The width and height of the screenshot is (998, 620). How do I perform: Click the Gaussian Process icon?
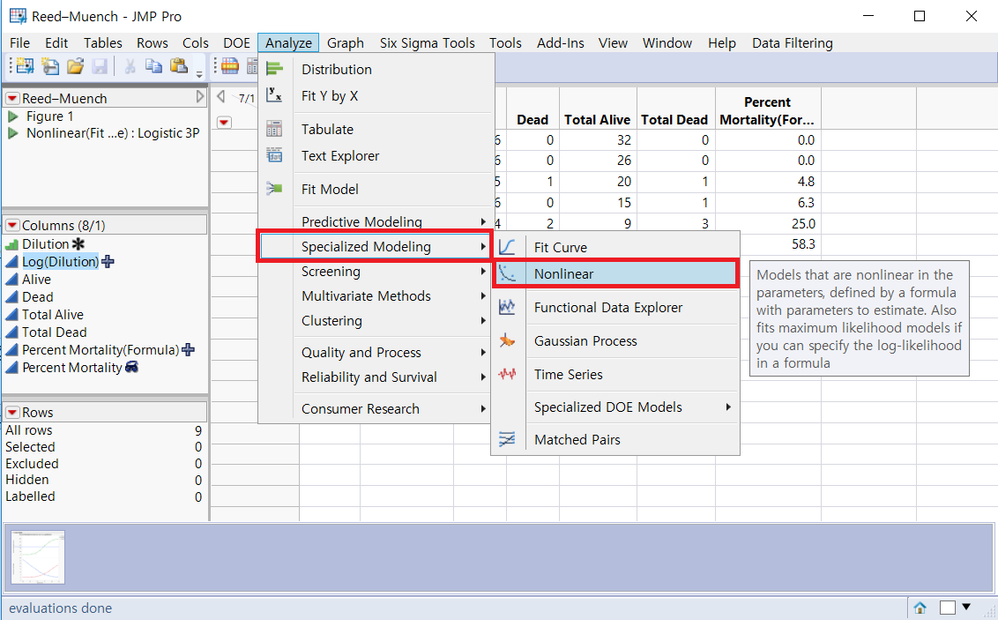507,341
